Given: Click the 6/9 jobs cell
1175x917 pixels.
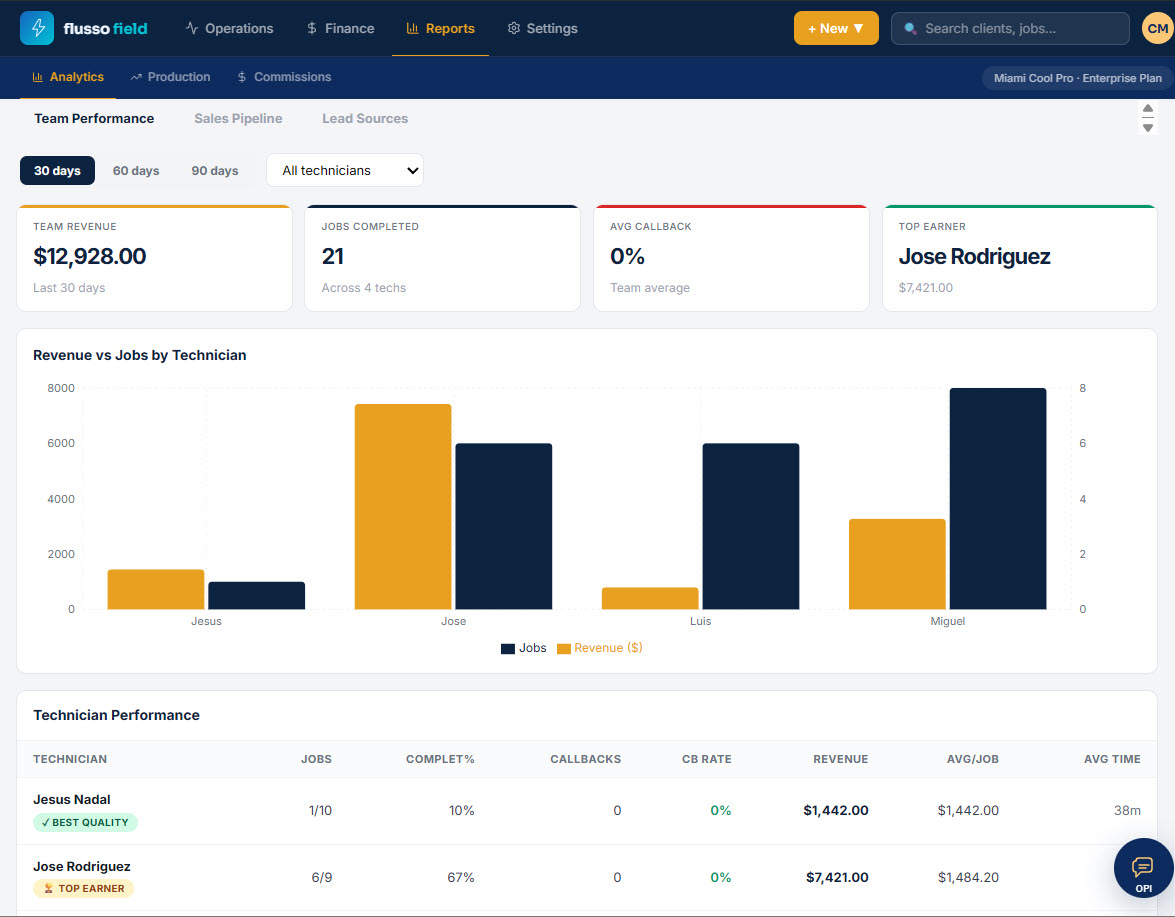Looking at the screenshot, I should (x=321, y=877).
